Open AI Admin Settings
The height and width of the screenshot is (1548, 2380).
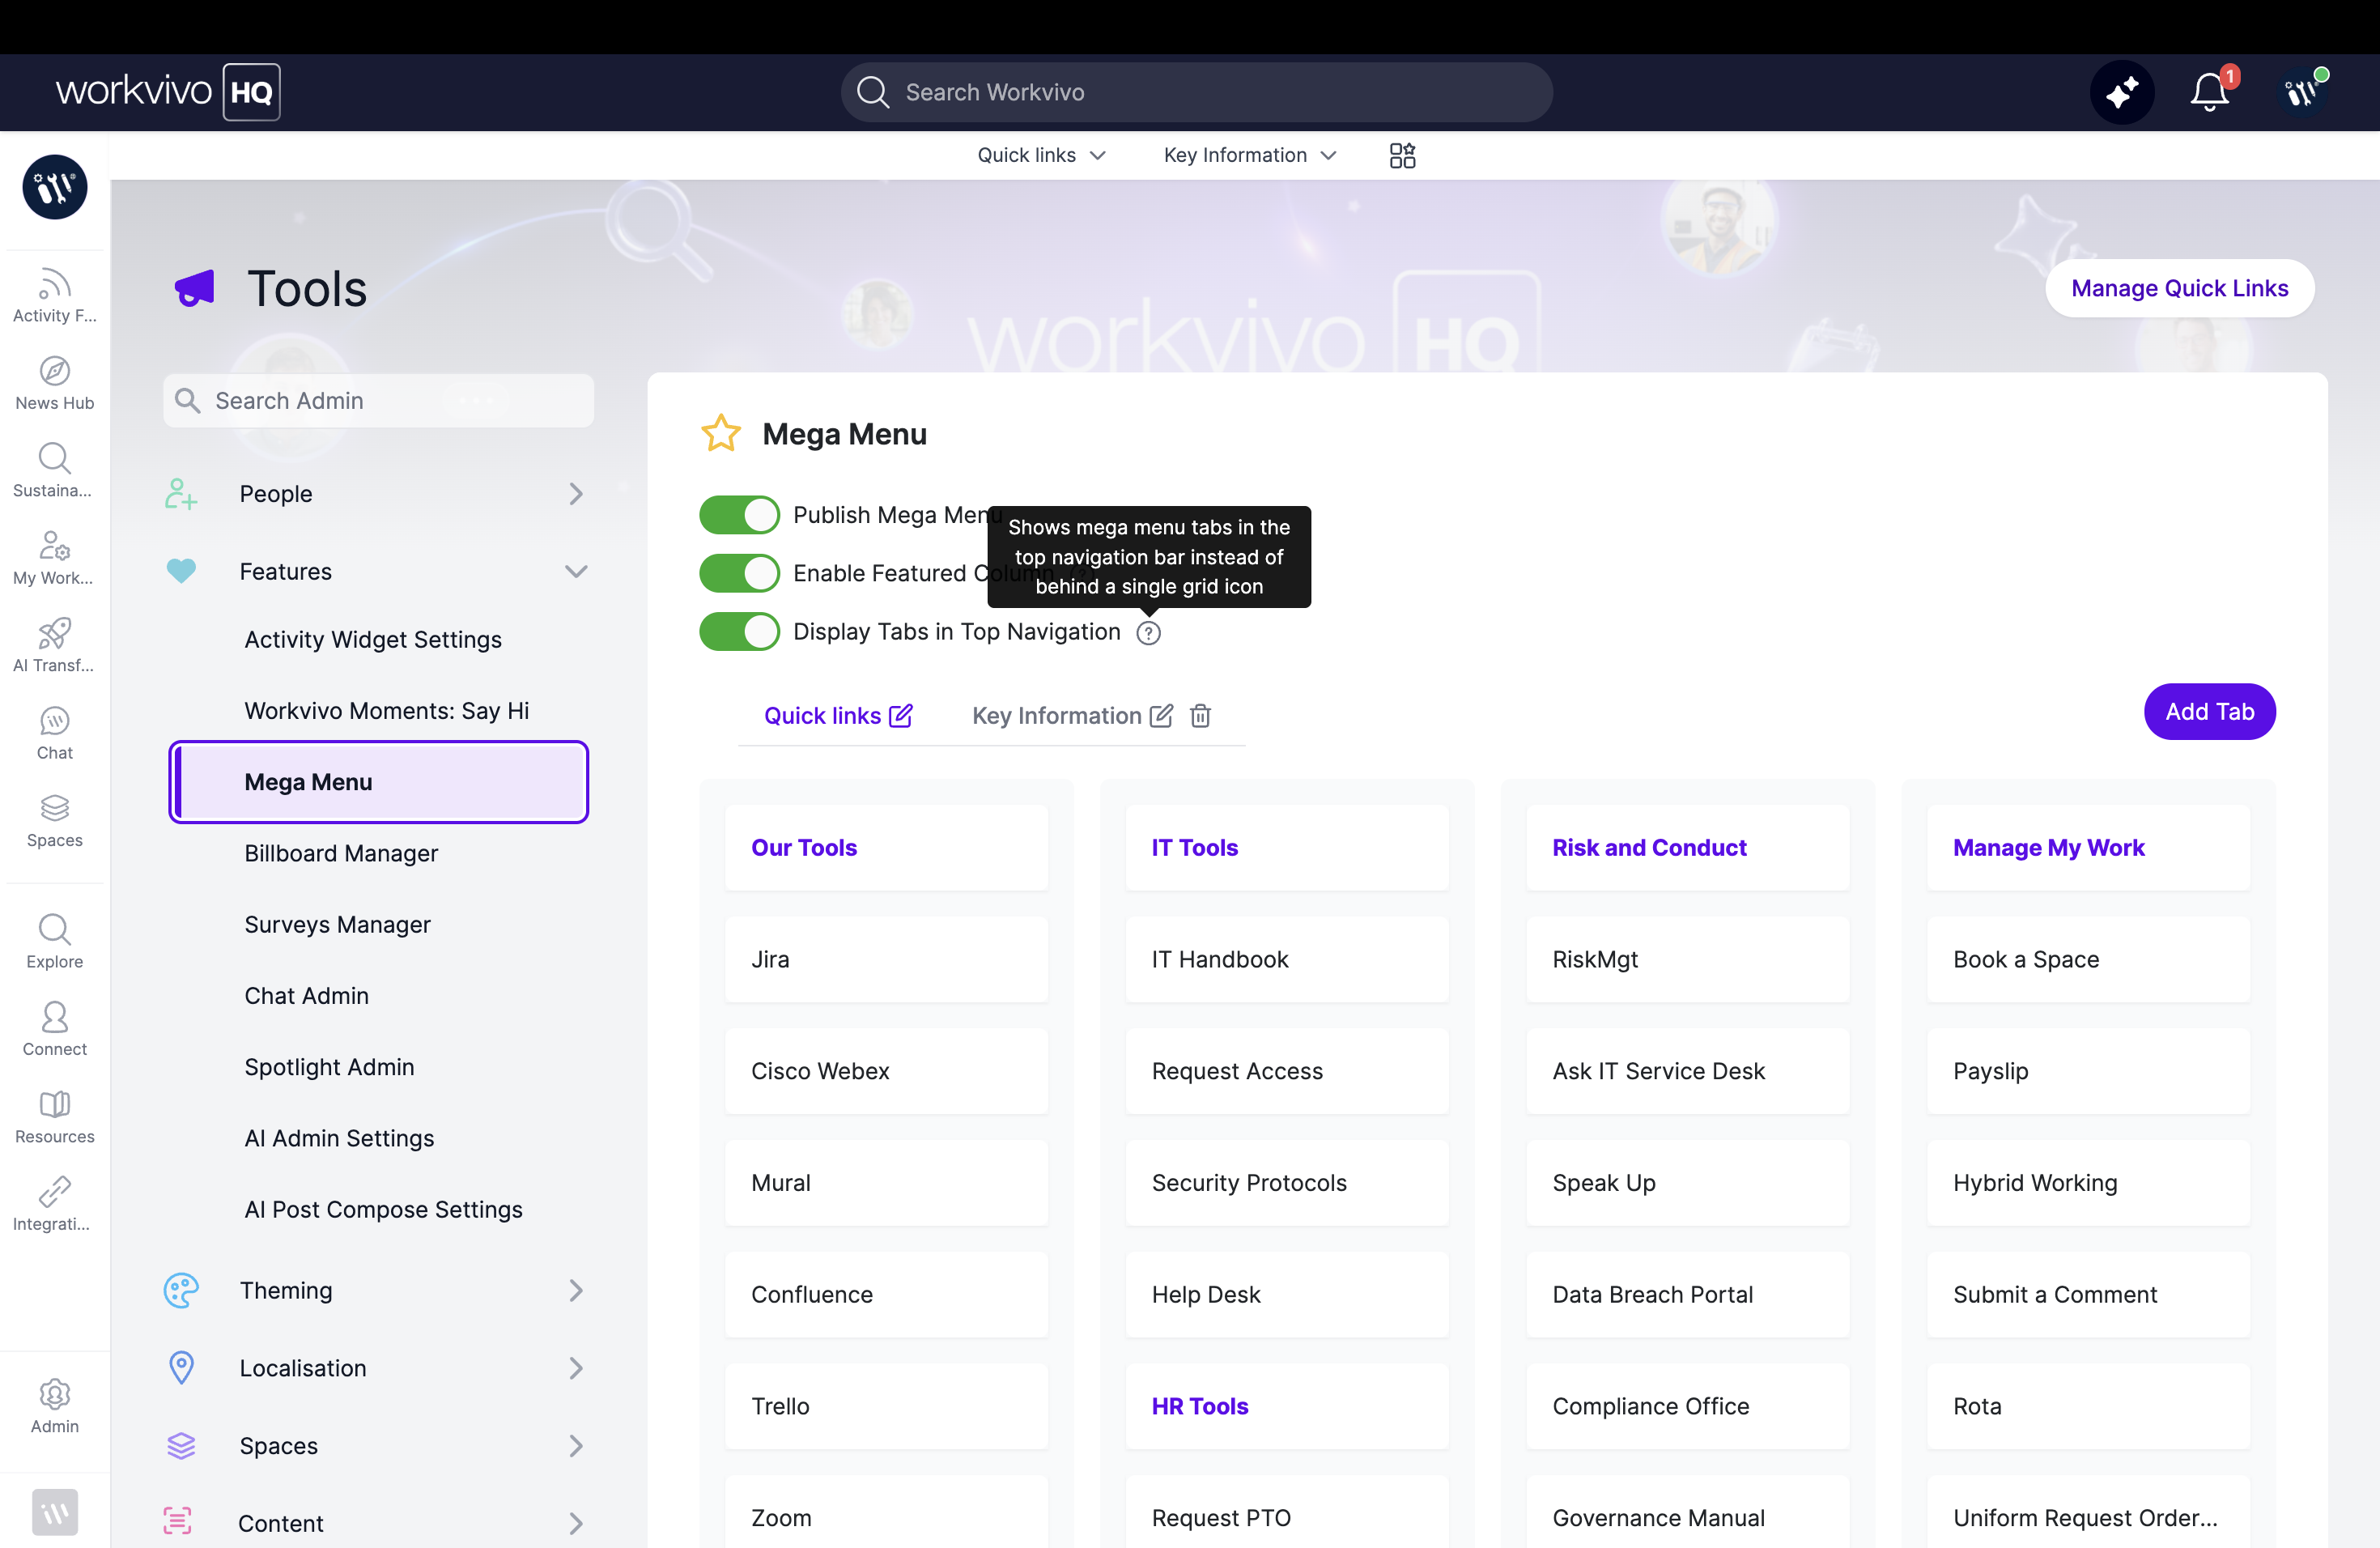pyautogui.click(x=339, y=1139)
